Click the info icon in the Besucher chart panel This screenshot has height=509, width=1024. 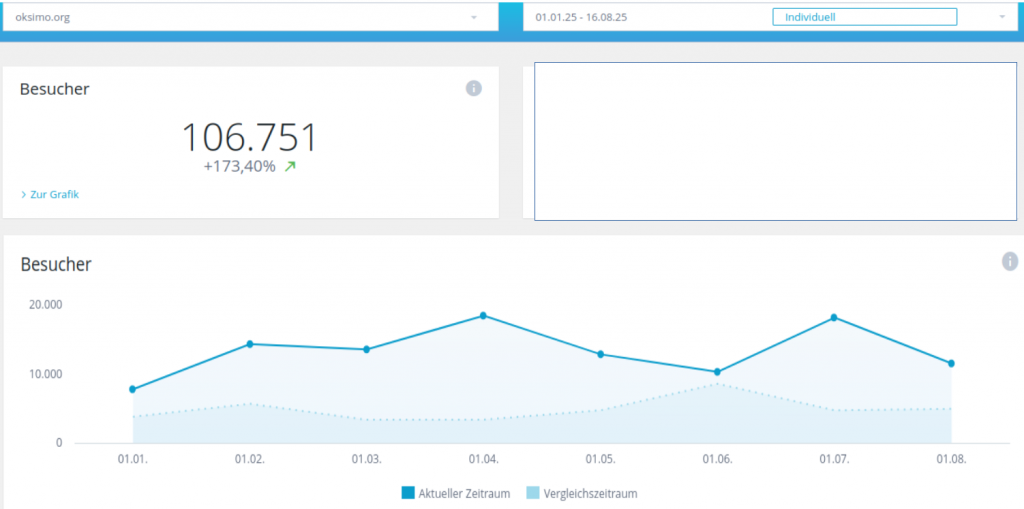point(1010,261)
